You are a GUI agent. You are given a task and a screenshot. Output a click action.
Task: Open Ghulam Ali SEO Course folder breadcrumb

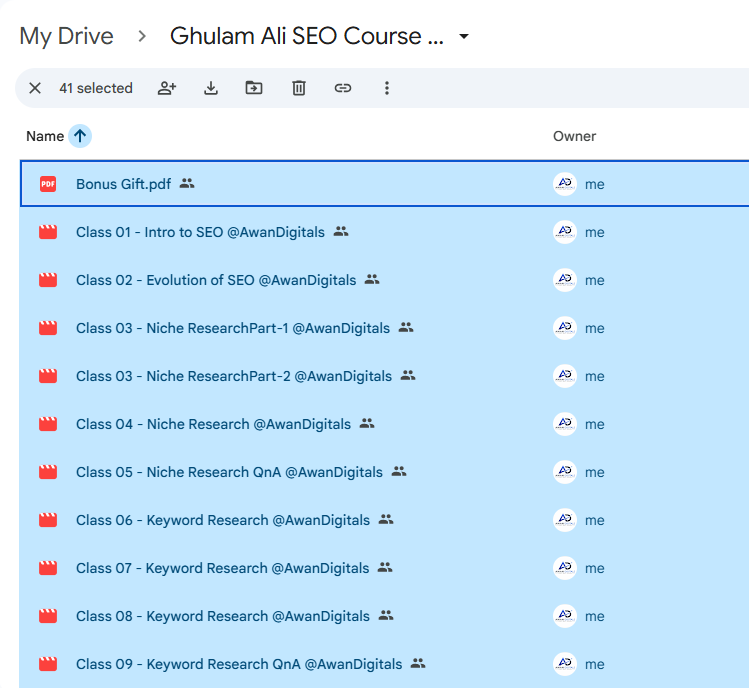[x=307, y=36]
